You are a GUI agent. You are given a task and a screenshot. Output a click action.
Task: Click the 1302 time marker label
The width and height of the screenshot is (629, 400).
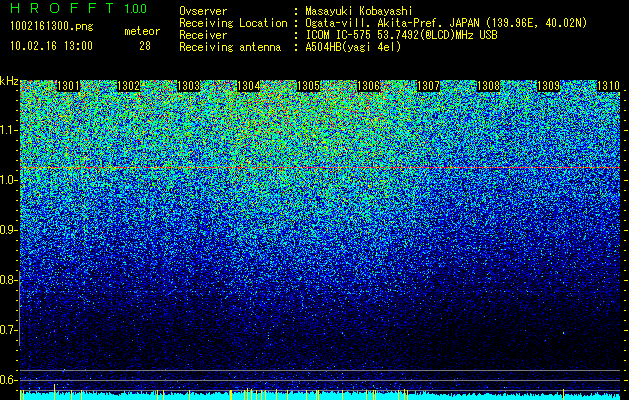pyautogui.click(x=129, y=86)
